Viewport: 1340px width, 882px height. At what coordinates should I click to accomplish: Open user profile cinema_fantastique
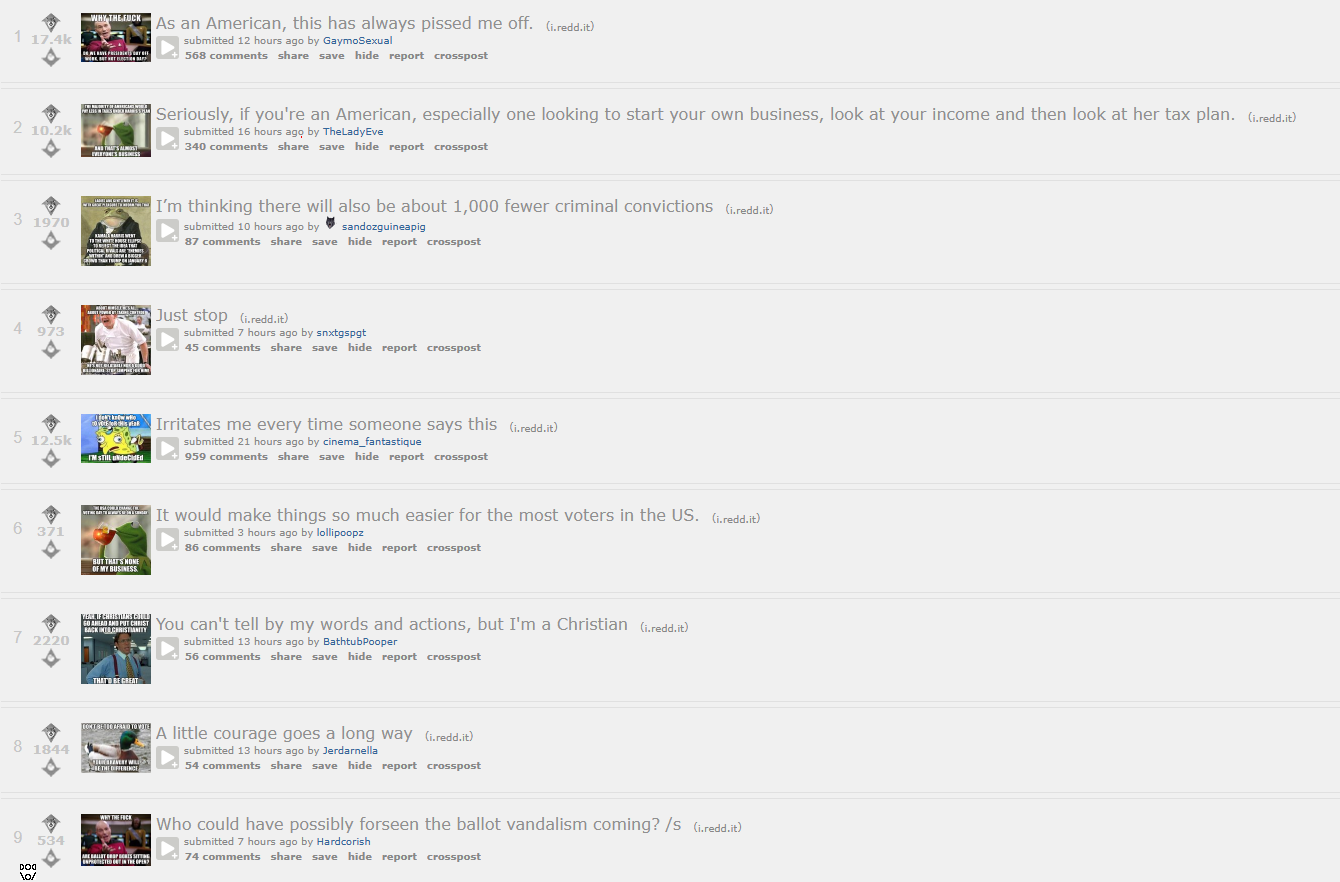click(372, 442)
